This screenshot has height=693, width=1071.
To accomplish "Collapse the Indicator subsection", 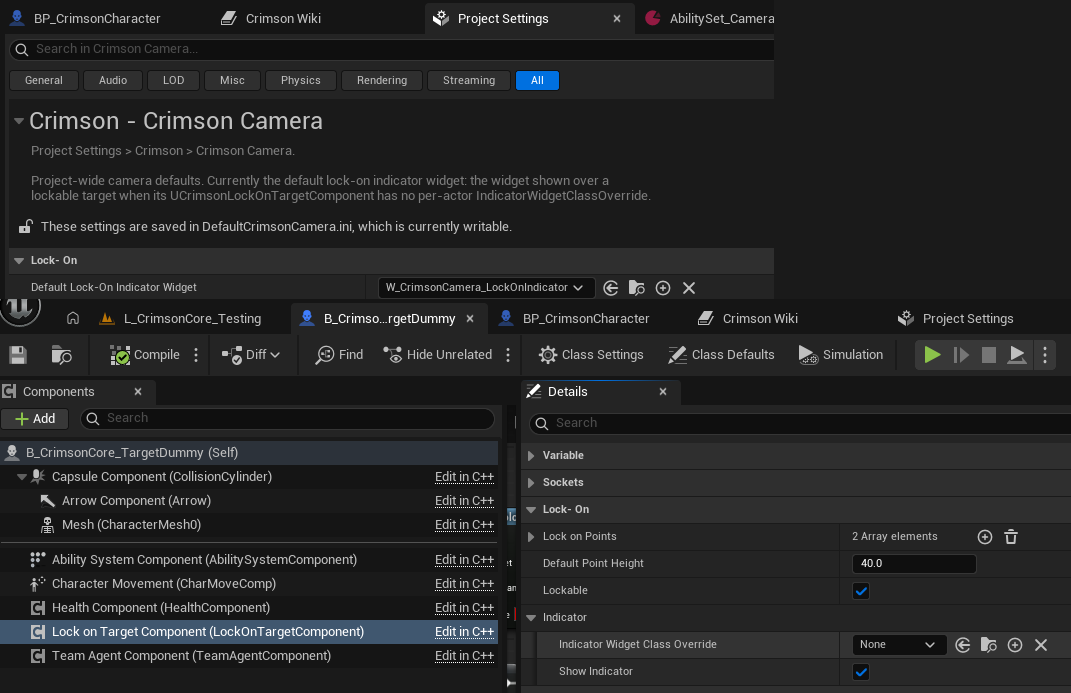I will (531, 617).
